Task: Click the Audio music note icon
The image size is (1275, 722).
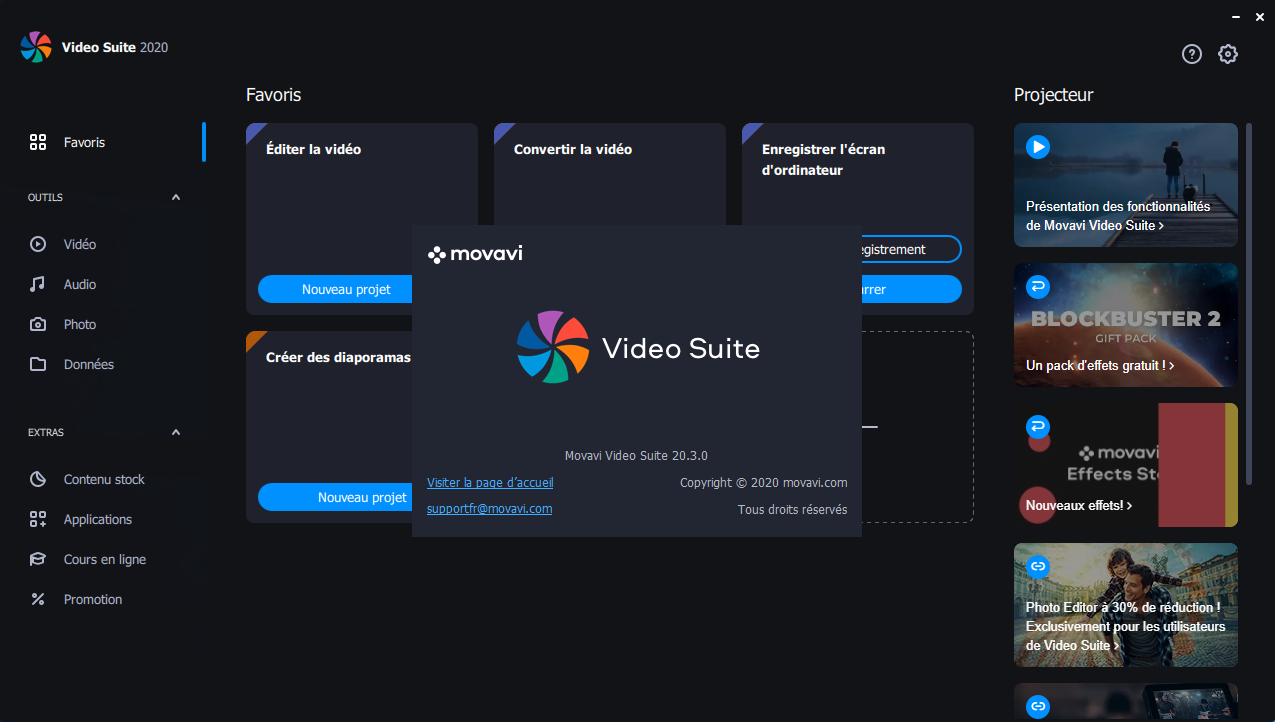Action: 38,284
